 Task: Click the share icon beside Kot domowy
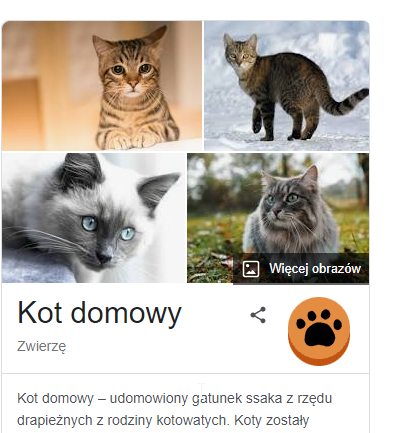[258, 315]
